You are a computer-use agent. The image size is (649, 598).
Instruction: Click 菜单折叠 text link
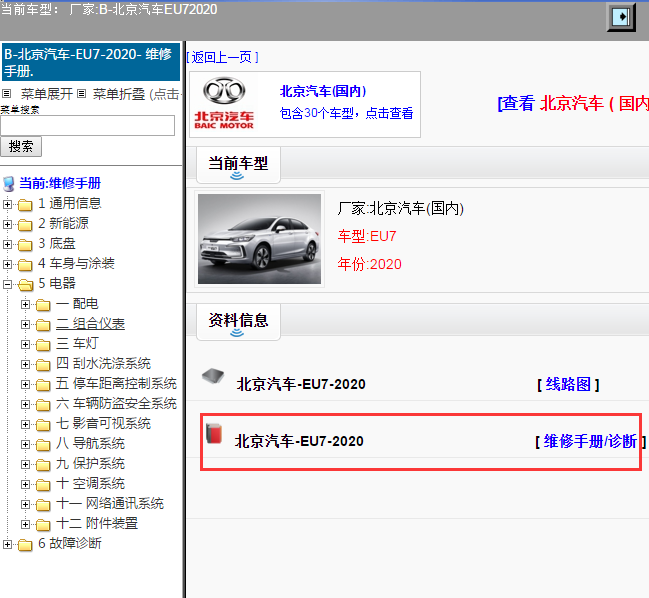point(119,94)
